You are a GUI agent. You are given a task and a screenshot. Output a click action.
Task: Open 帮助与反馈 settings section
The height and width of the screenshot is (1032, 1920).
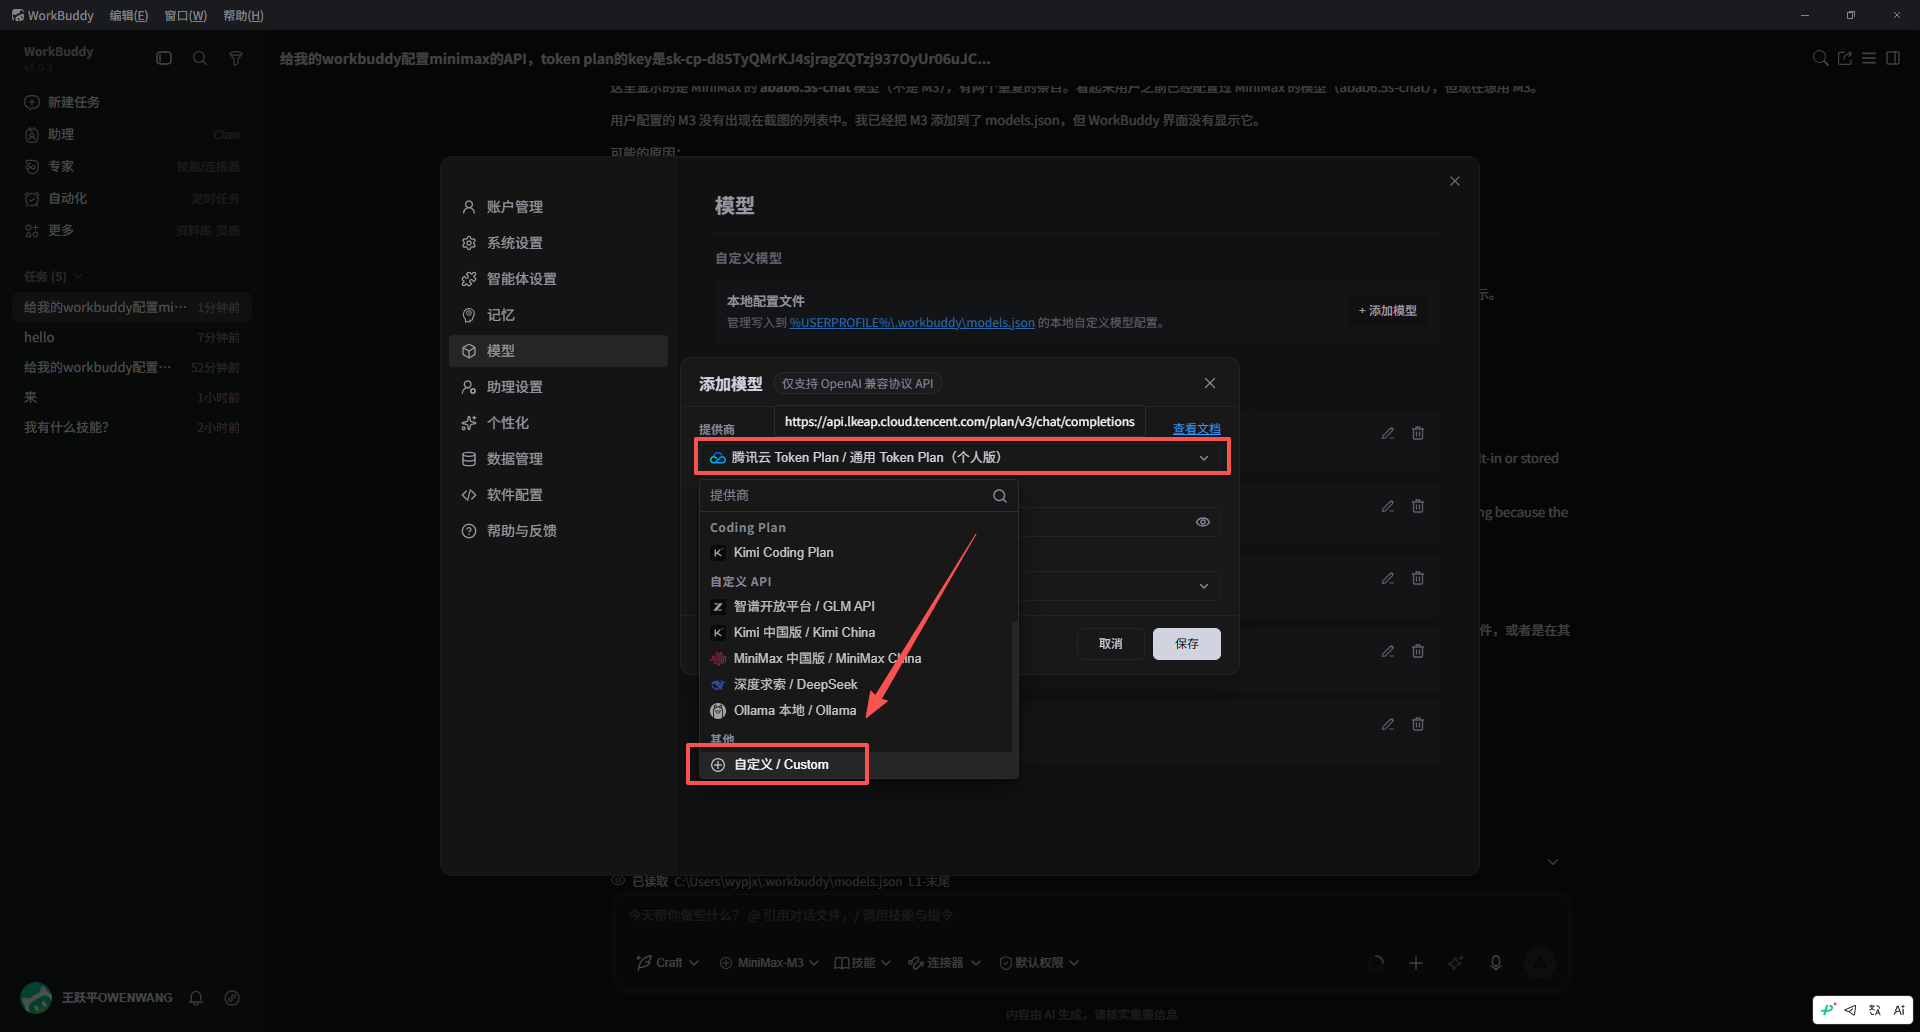click(x=558, y=531)
